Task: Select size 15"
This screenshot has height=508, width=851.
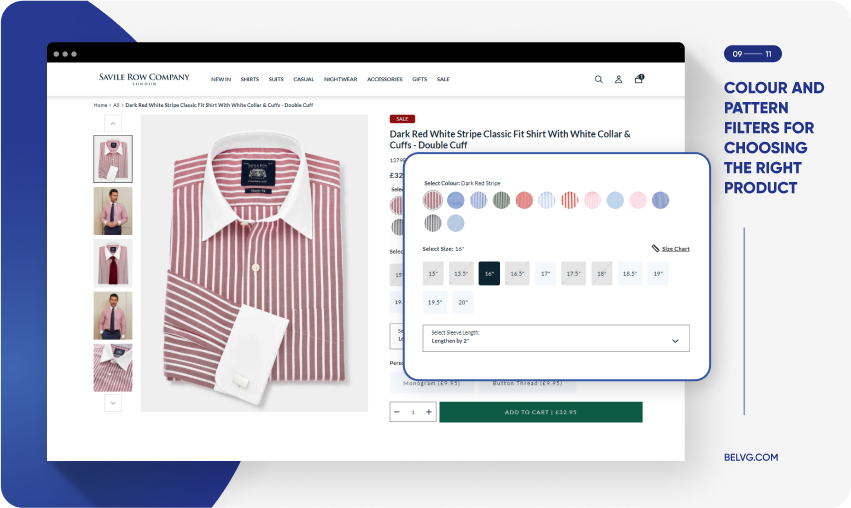Action: pos(433,274)
